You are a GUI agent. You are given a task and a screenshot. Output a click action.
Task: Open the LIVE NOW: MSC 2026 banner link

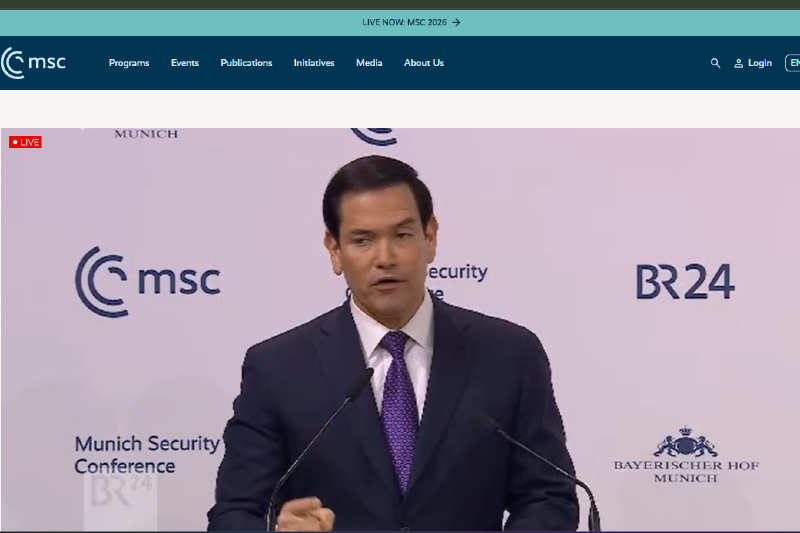click(411, 22)
